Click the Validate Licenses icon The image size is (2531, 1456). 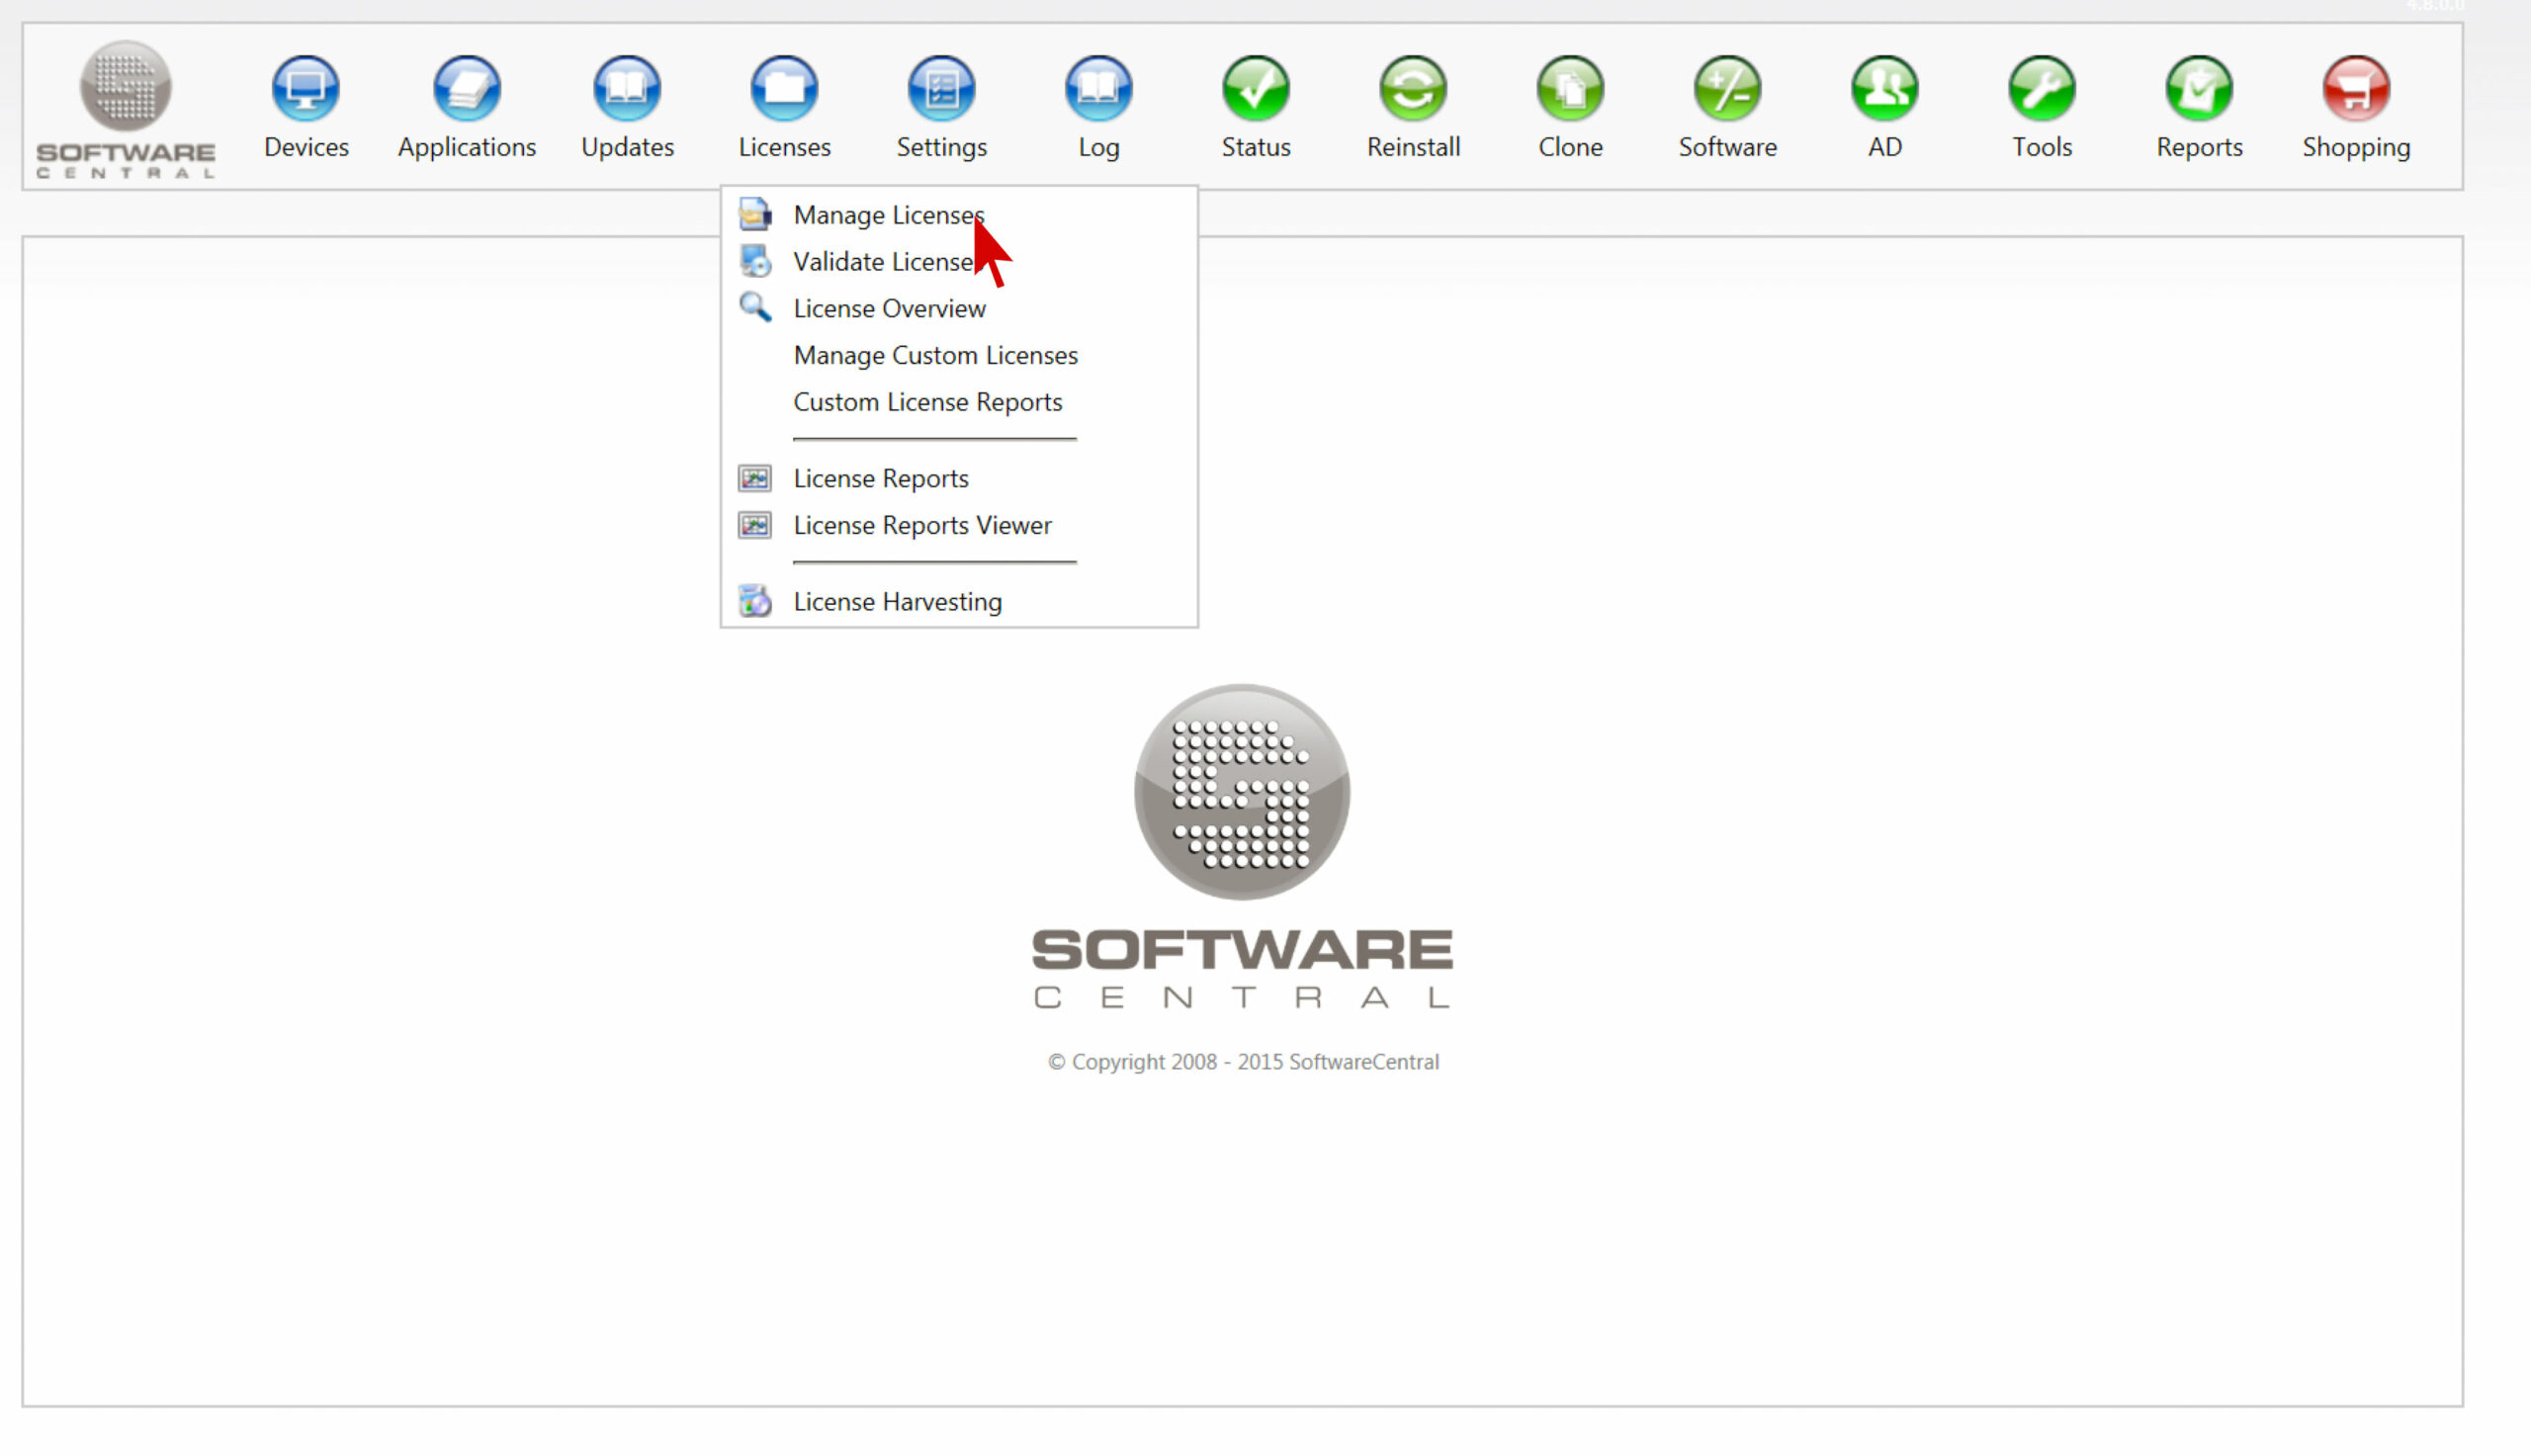(755, 261)
